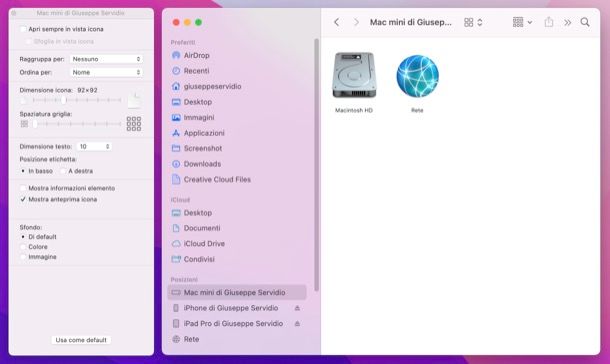
Task: Open the Ordina per dropdown
Action: tap(106, 72)
